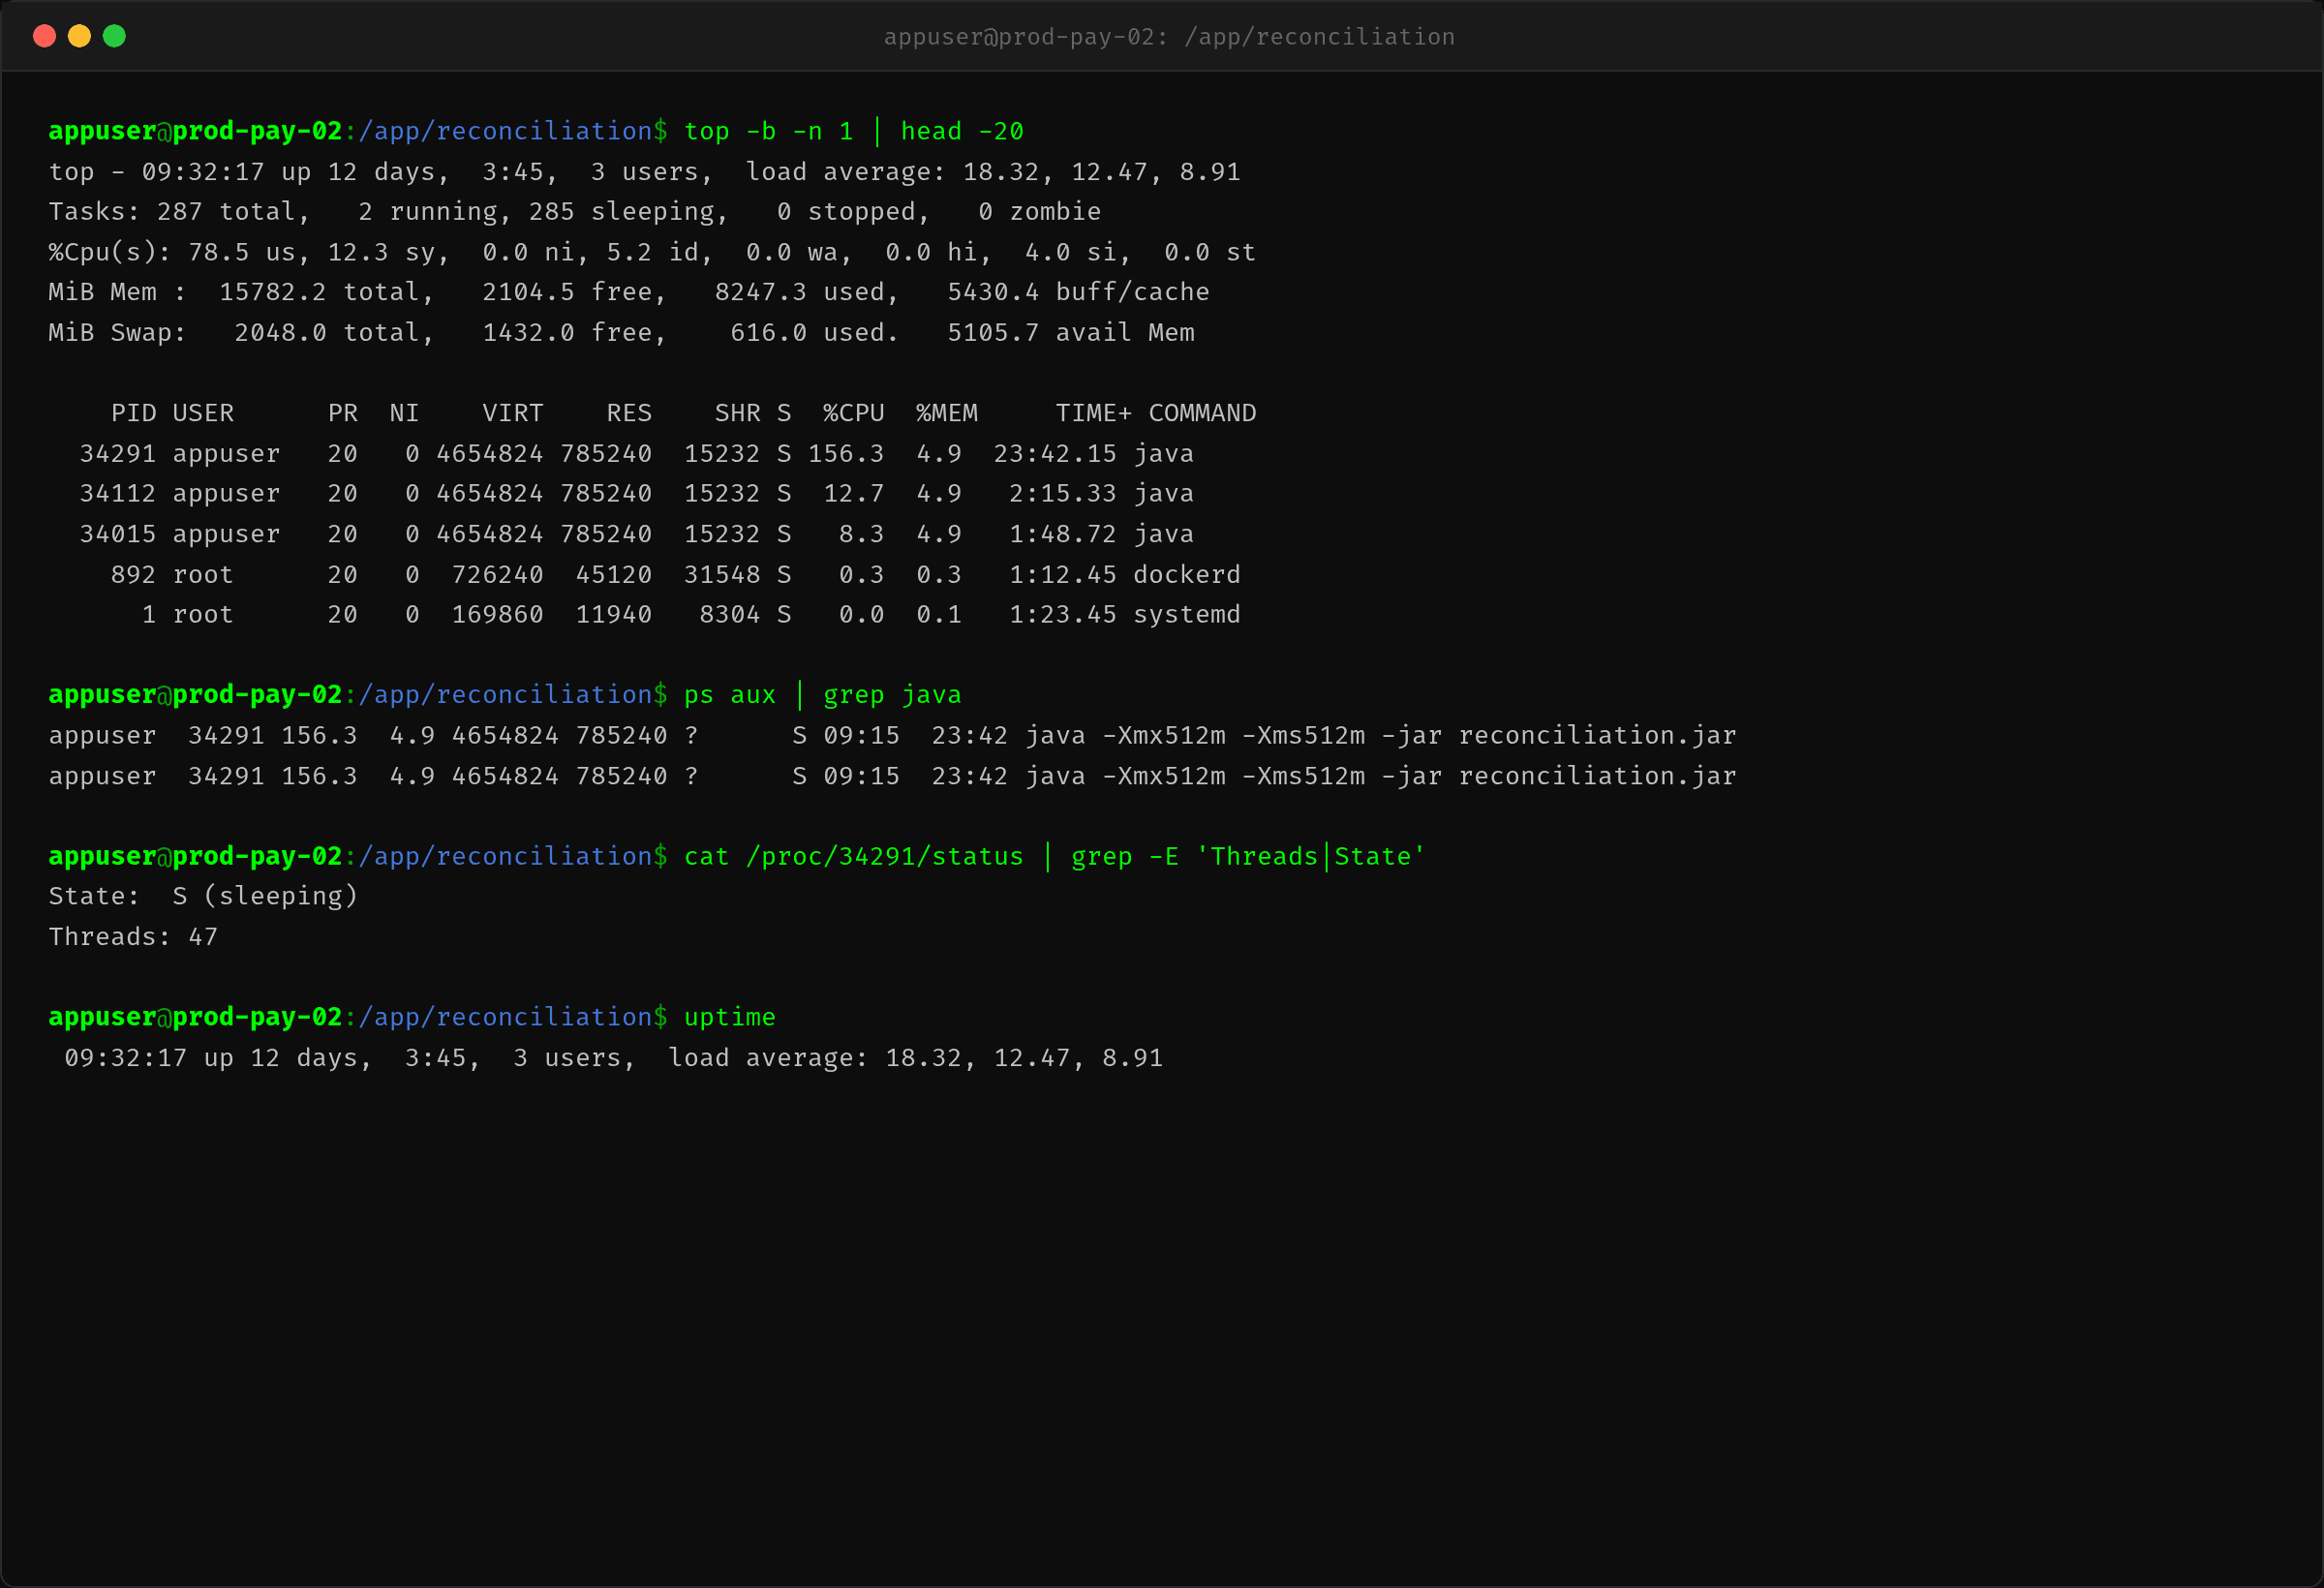This screenshot has width=2324, height=1588.
Task: Click the 'uptime' command
Action: pos(730,1017)
